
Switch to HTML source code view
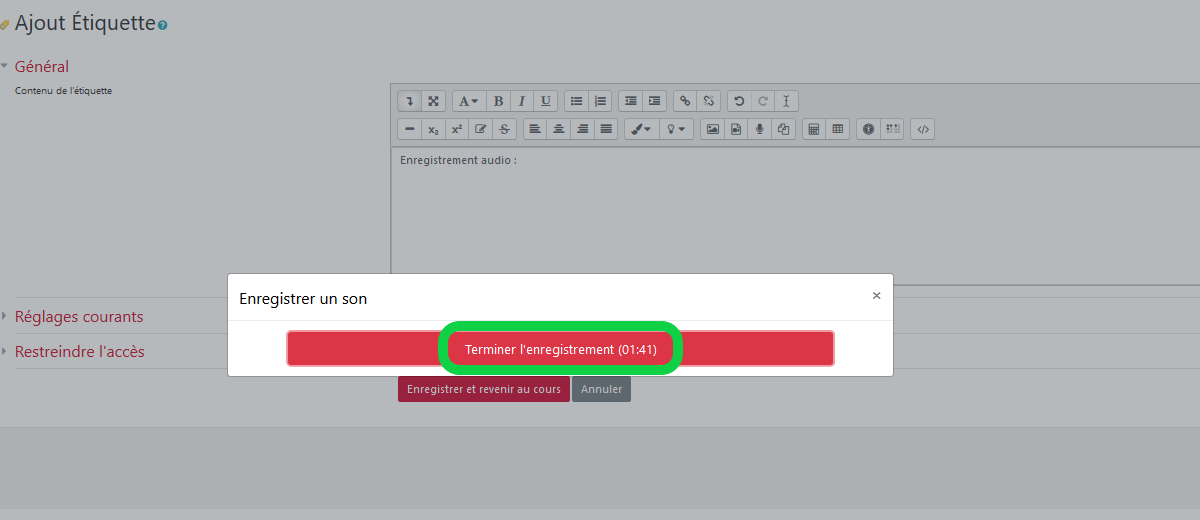(x=923, y=129)
